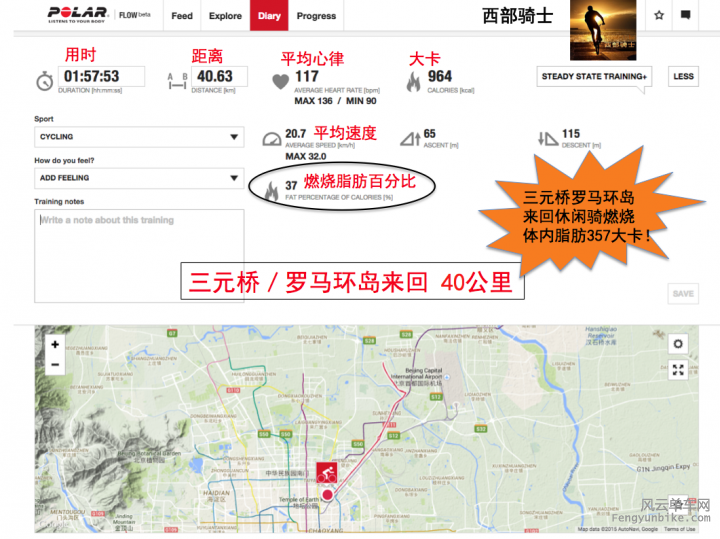Click into the training notes text area
720x539 pixels.
point(139,256)
